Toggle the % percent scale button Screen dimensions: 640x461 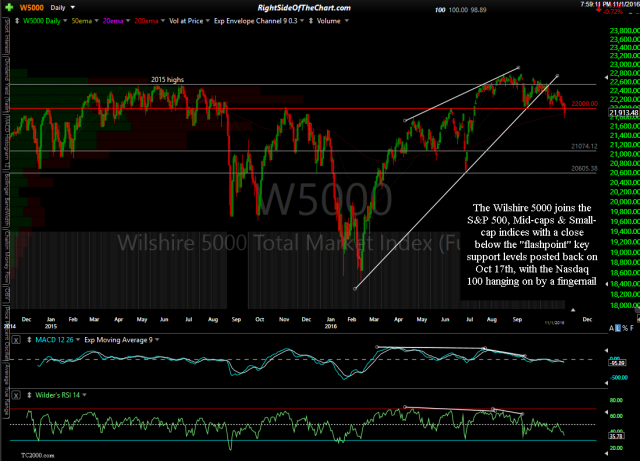(x=625, y=328)
